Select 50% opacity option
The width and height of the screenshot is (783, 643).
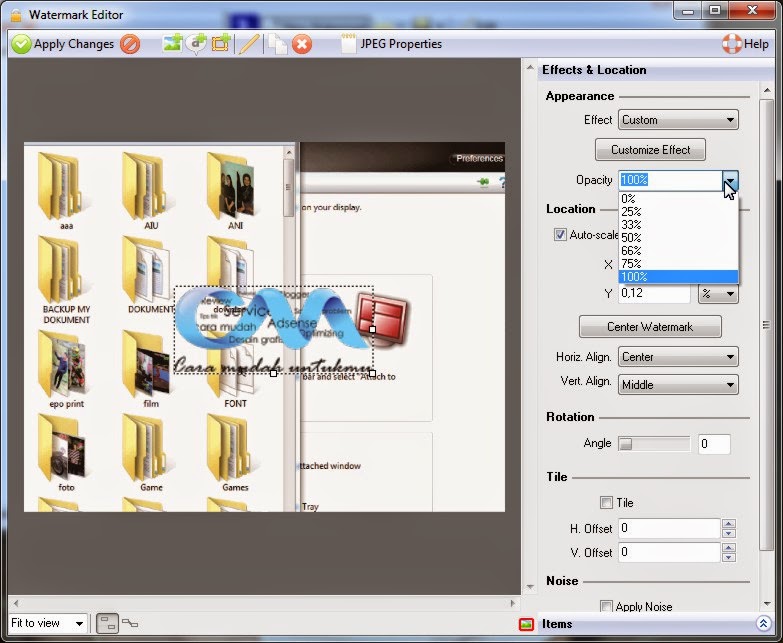[678, 238]
